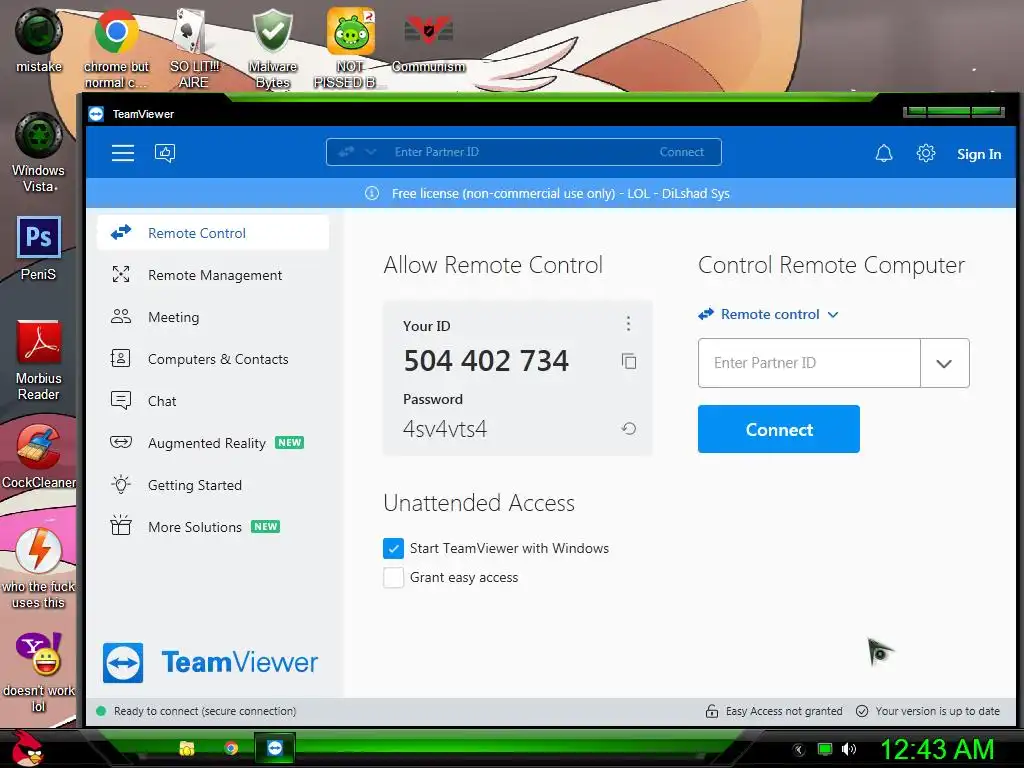The image size is (1024, 768).
Task: Click the 12:43 AM clock
Action: 937,750
